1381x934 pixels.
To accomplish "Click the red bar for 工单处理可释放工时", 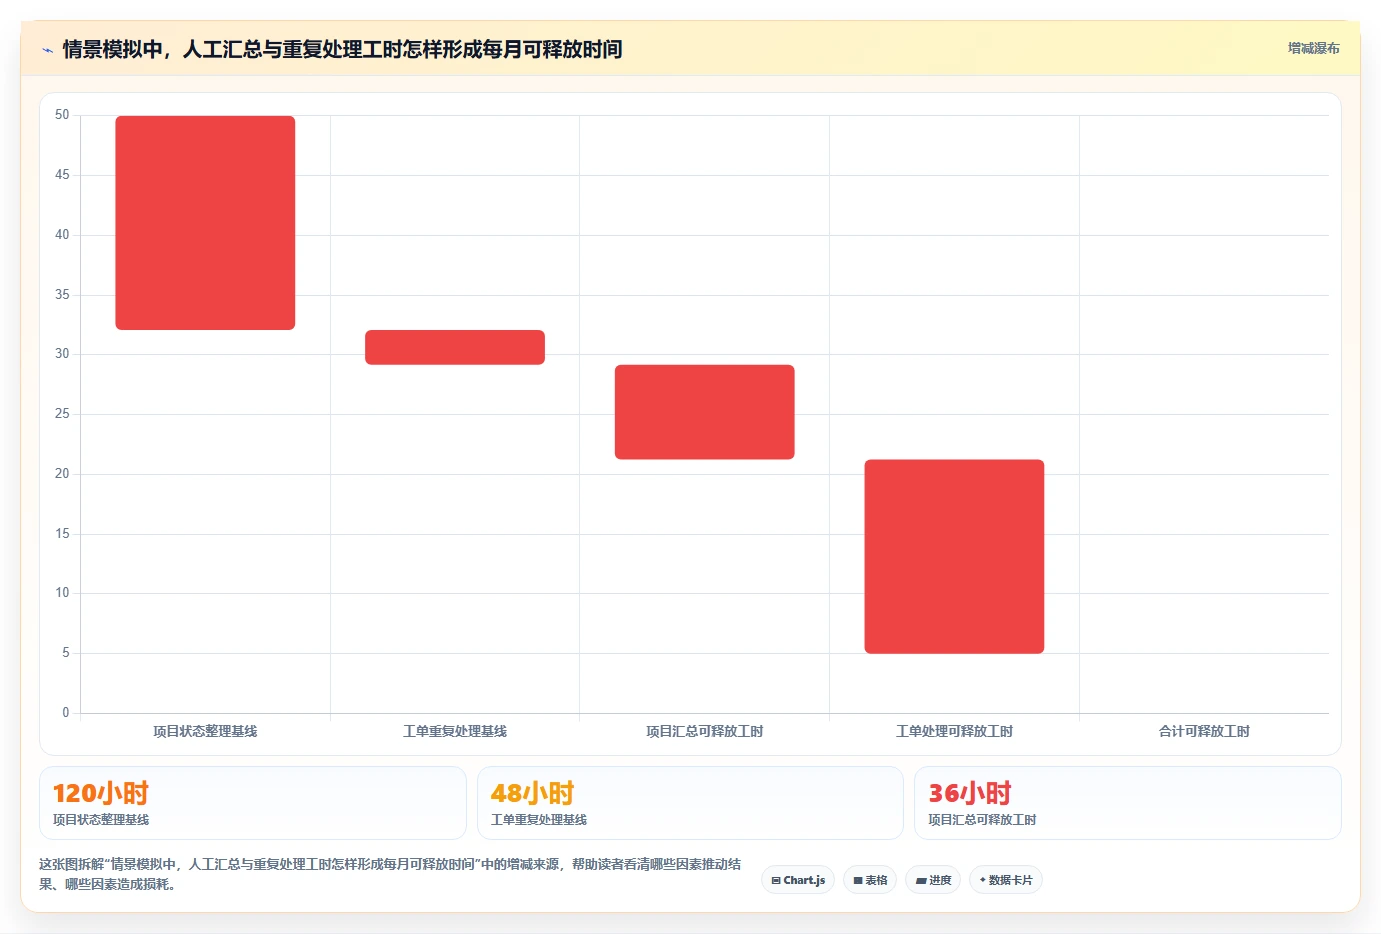I will point(954,557).
